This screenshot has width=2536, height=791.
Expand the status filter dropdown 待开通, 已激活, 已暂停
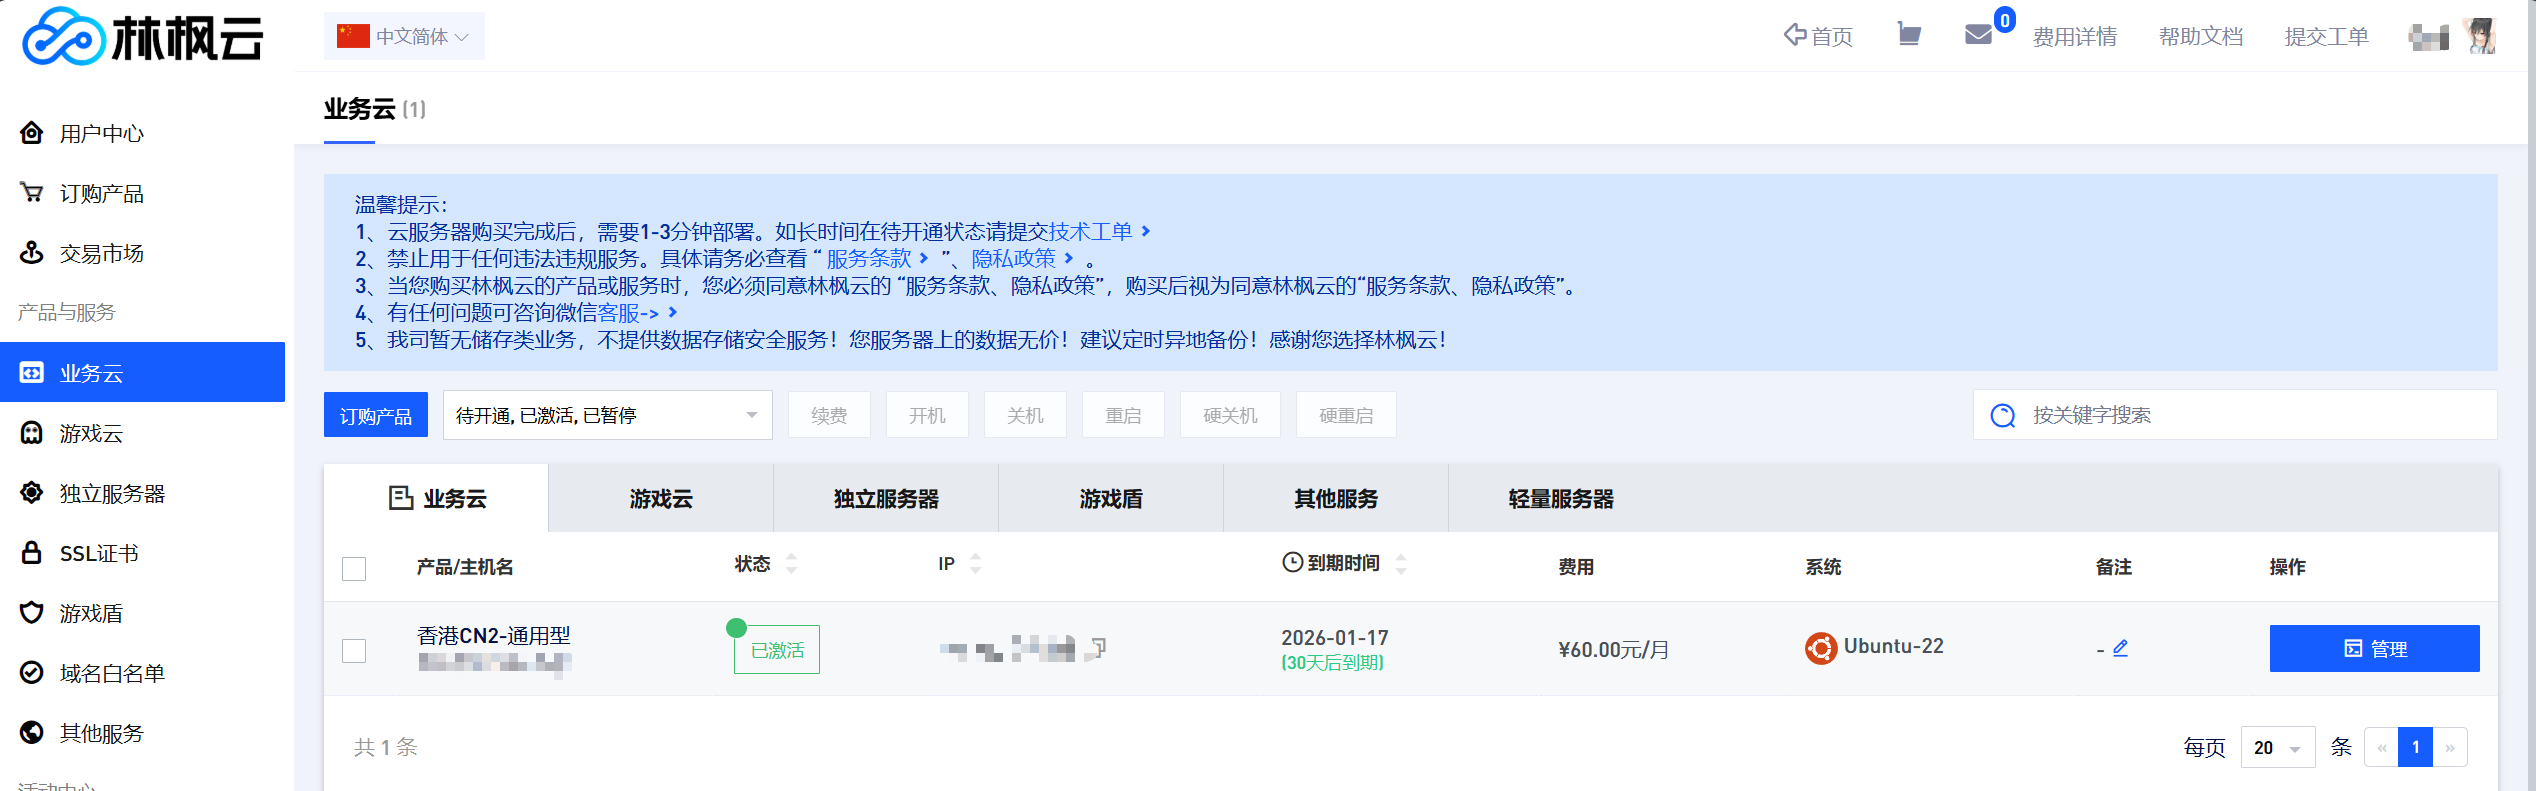tap(607, 415)
